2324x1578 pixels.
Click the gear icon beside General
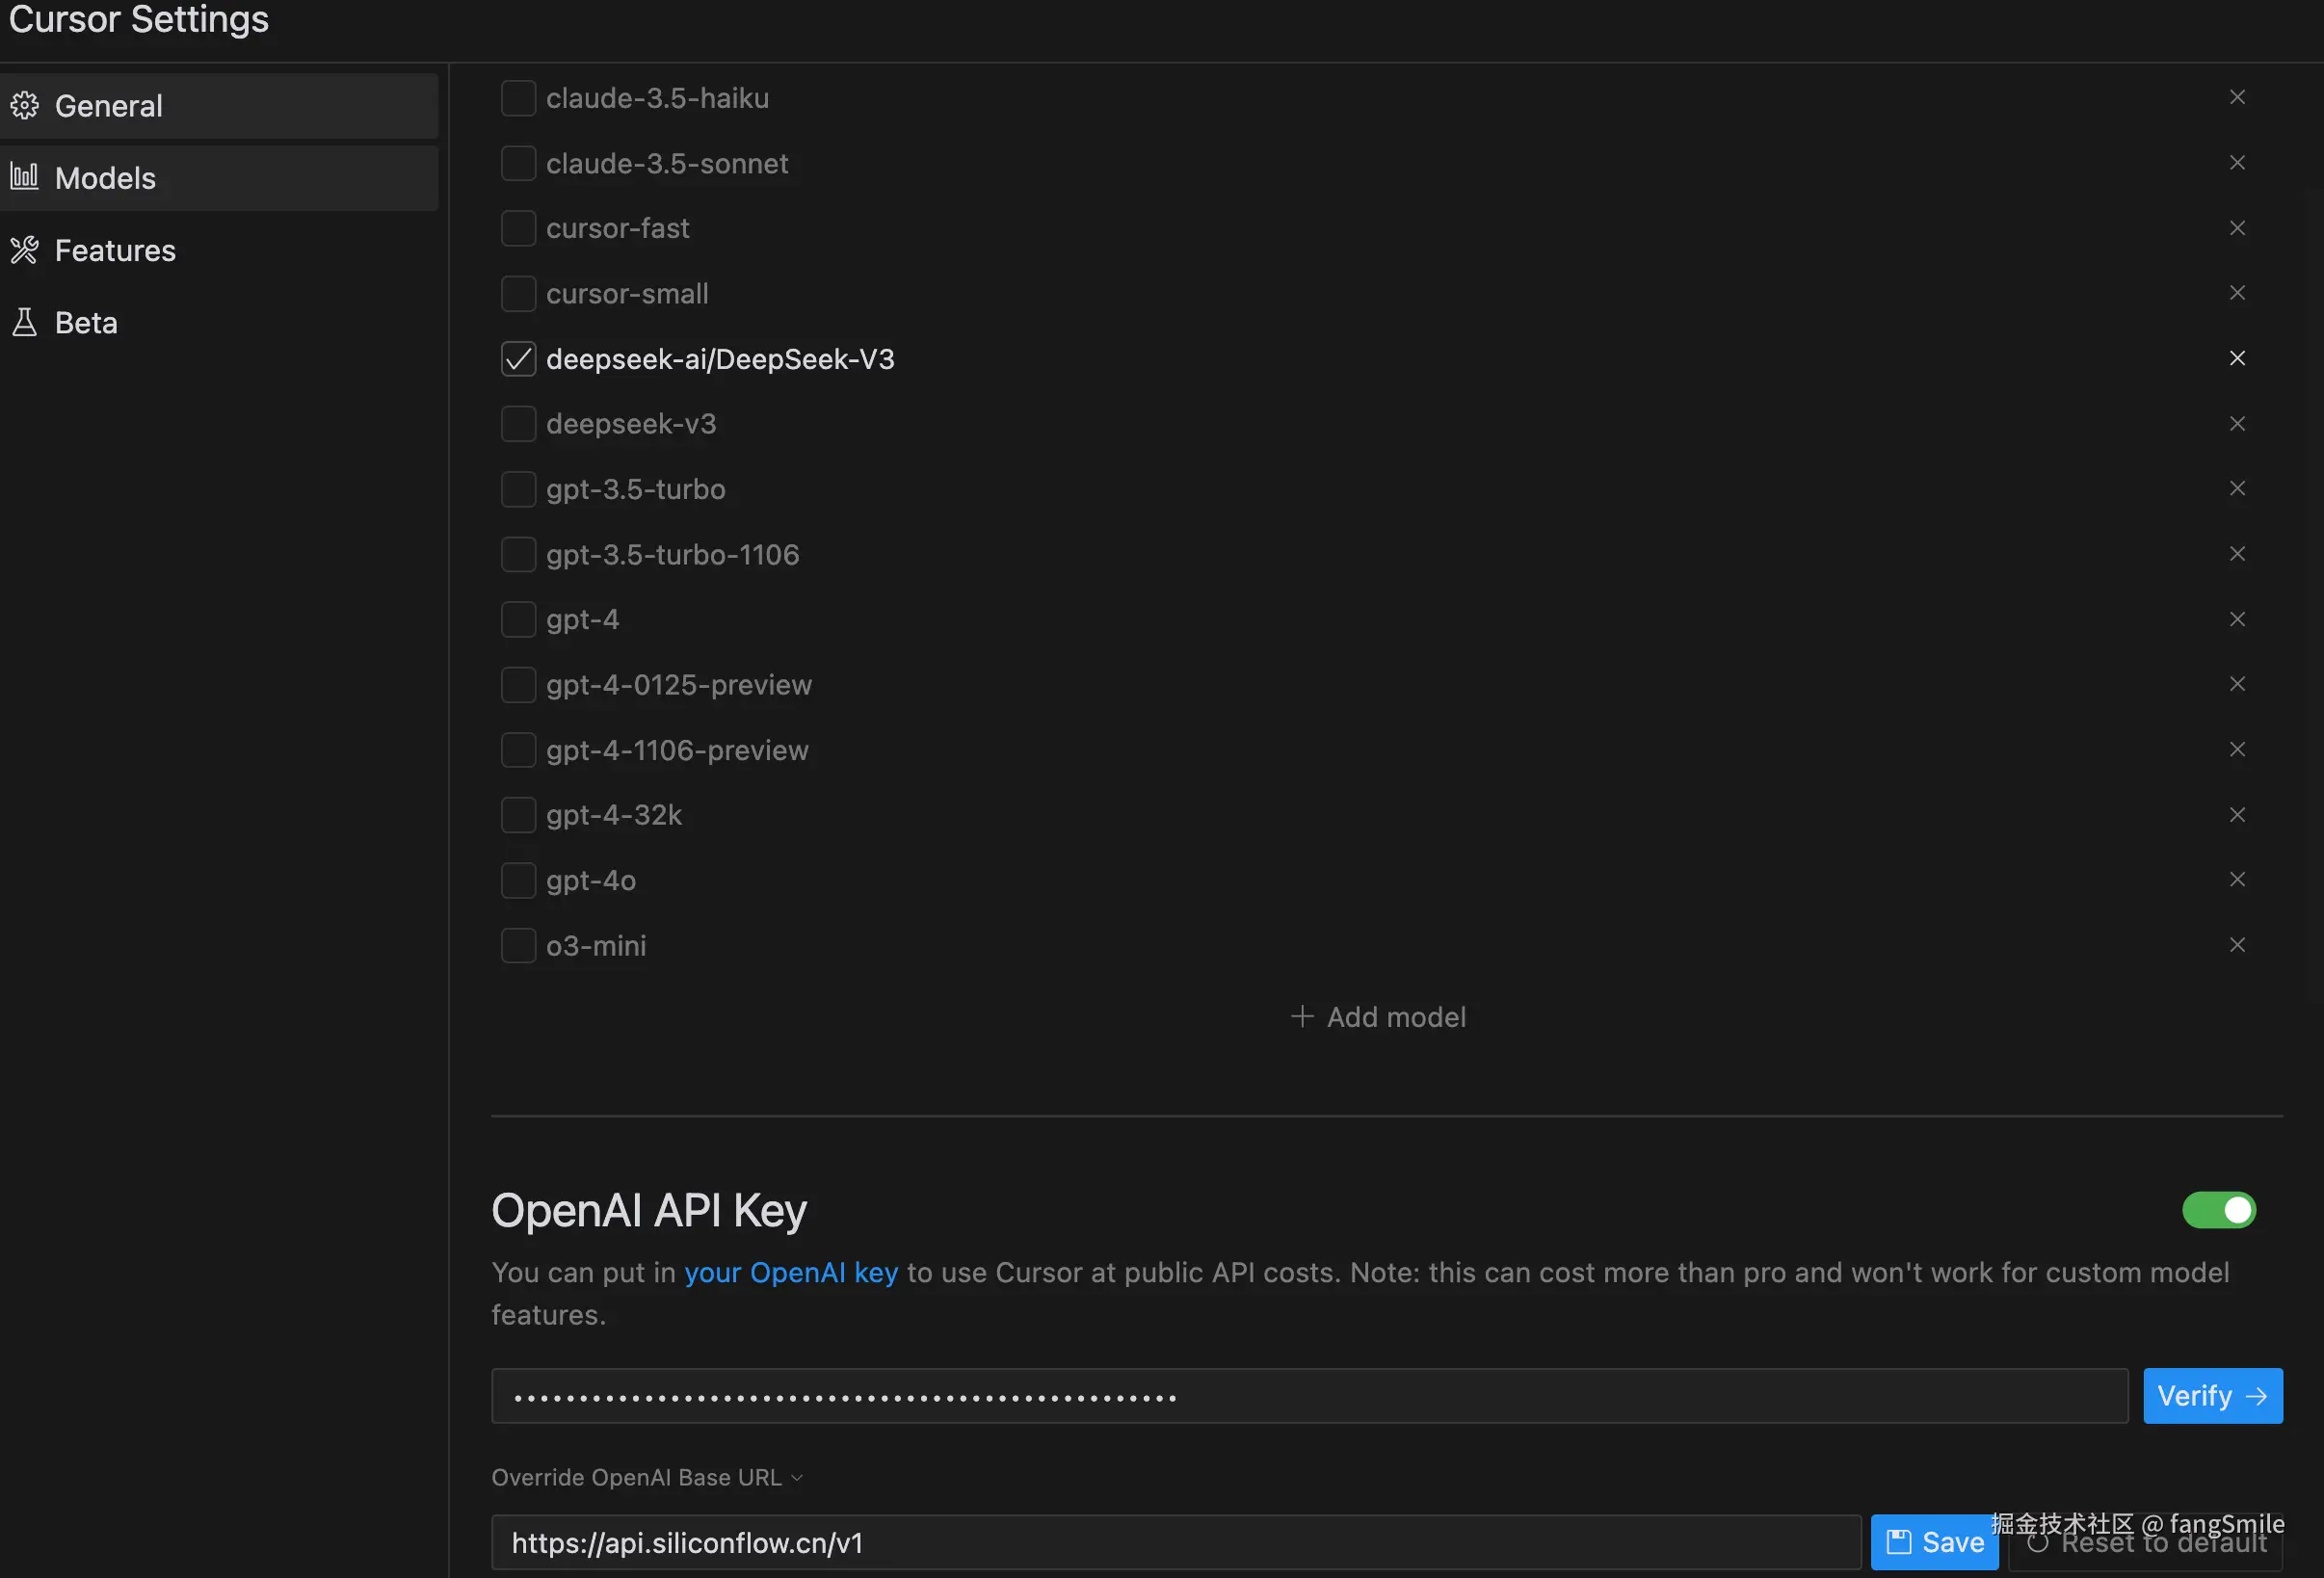click(x=24, y=105)
